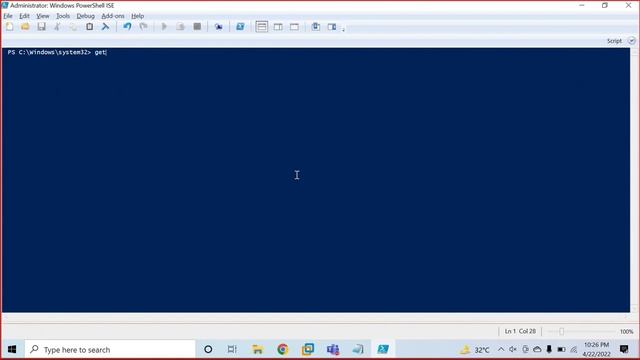
Task: Open File Explorer from the taskbar
Action: tap(258, 349)
